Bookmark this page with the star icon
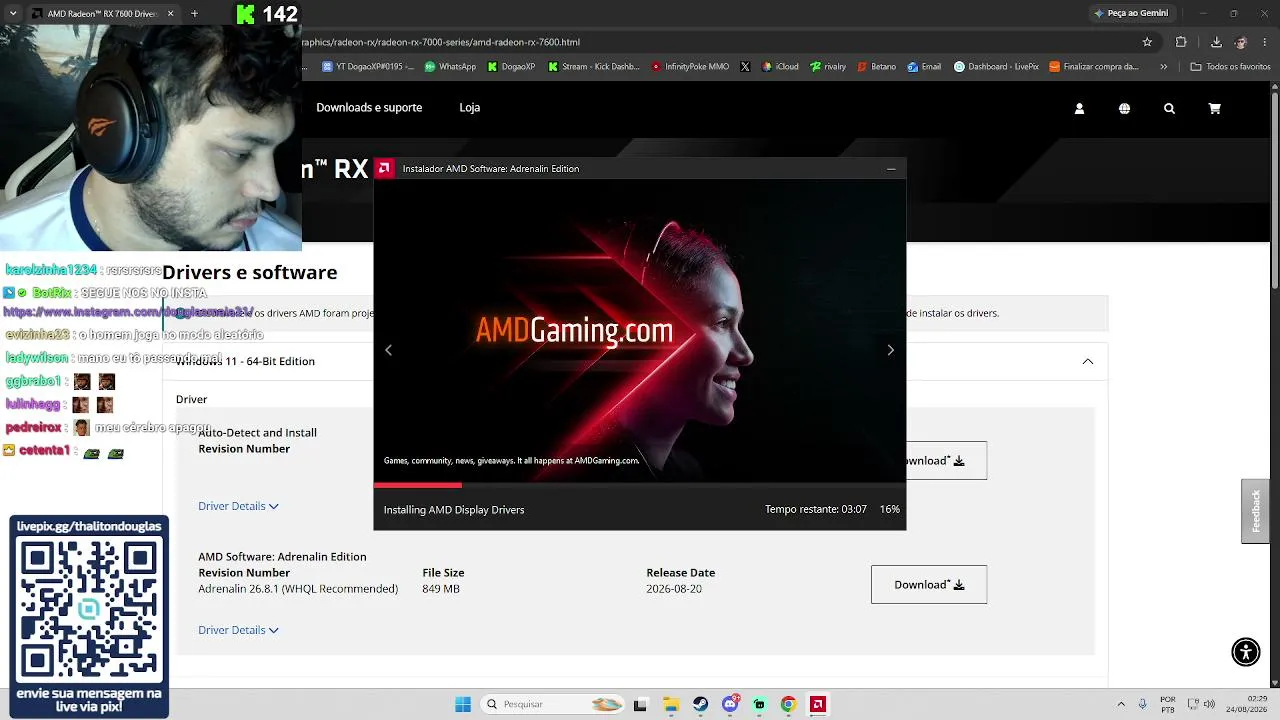The height and width of the screenshot is (720, 1280). point(1147,42)
